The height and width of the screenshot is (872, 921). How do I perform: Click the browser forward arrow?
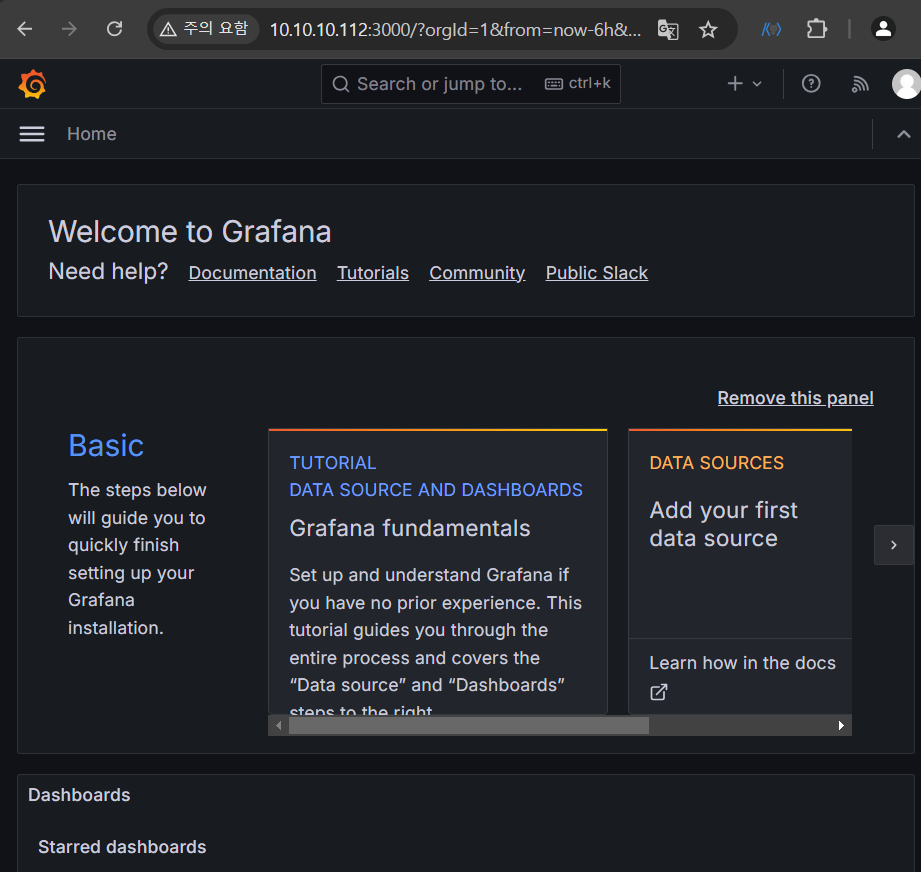tap(69, 29)
